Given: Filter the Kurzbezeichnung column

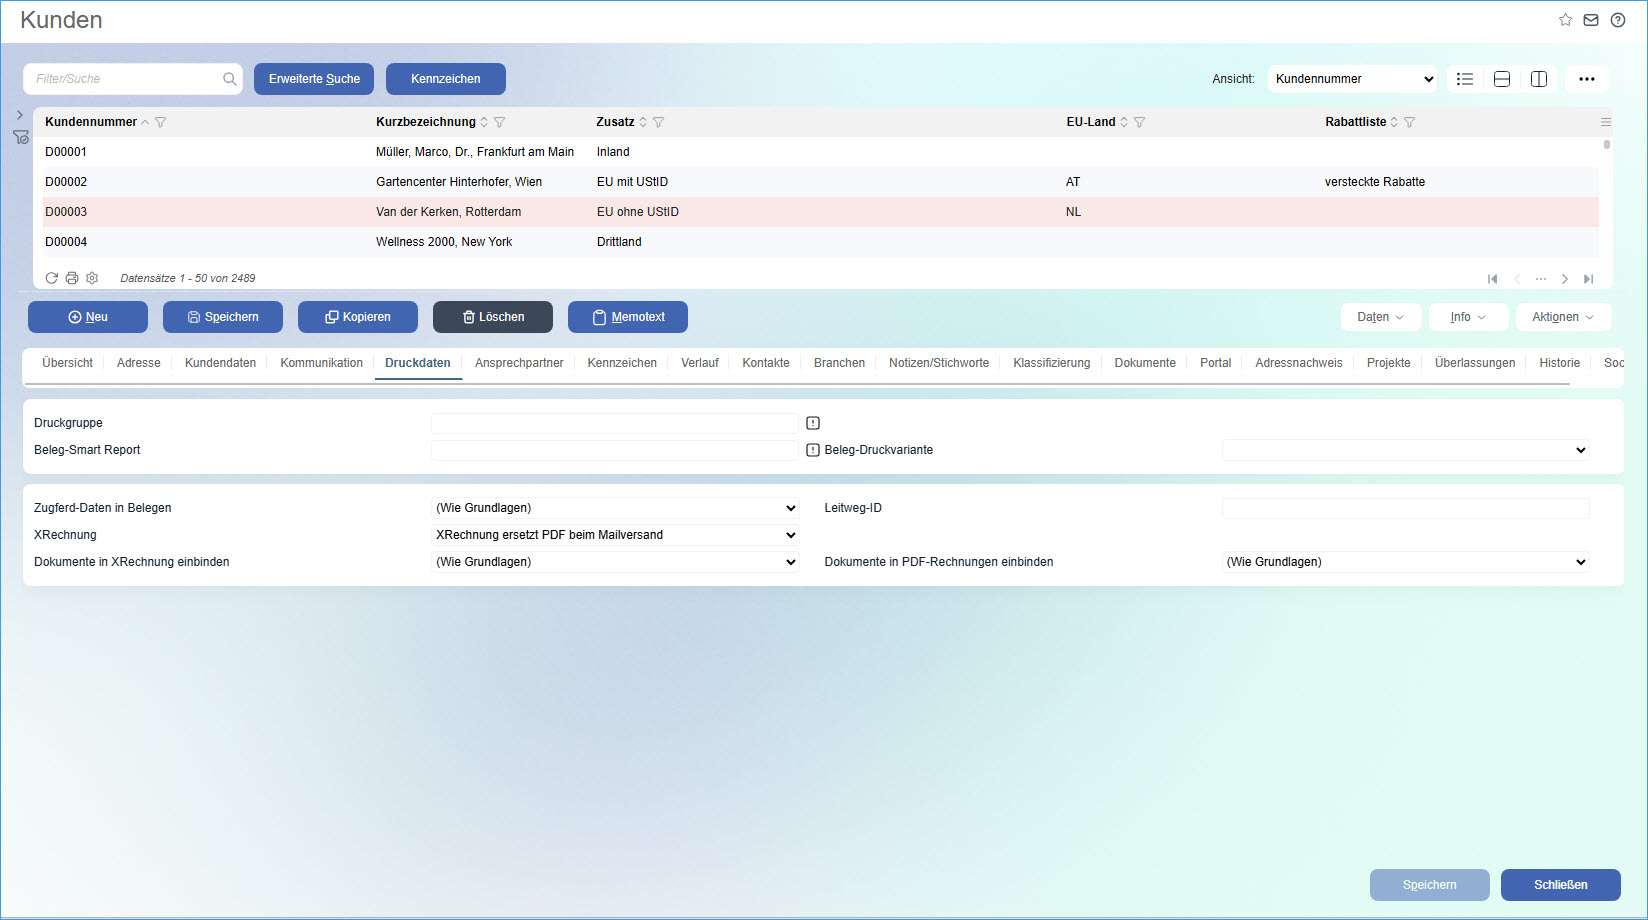Looking at the screenshot, I should [x=500, y=121].
